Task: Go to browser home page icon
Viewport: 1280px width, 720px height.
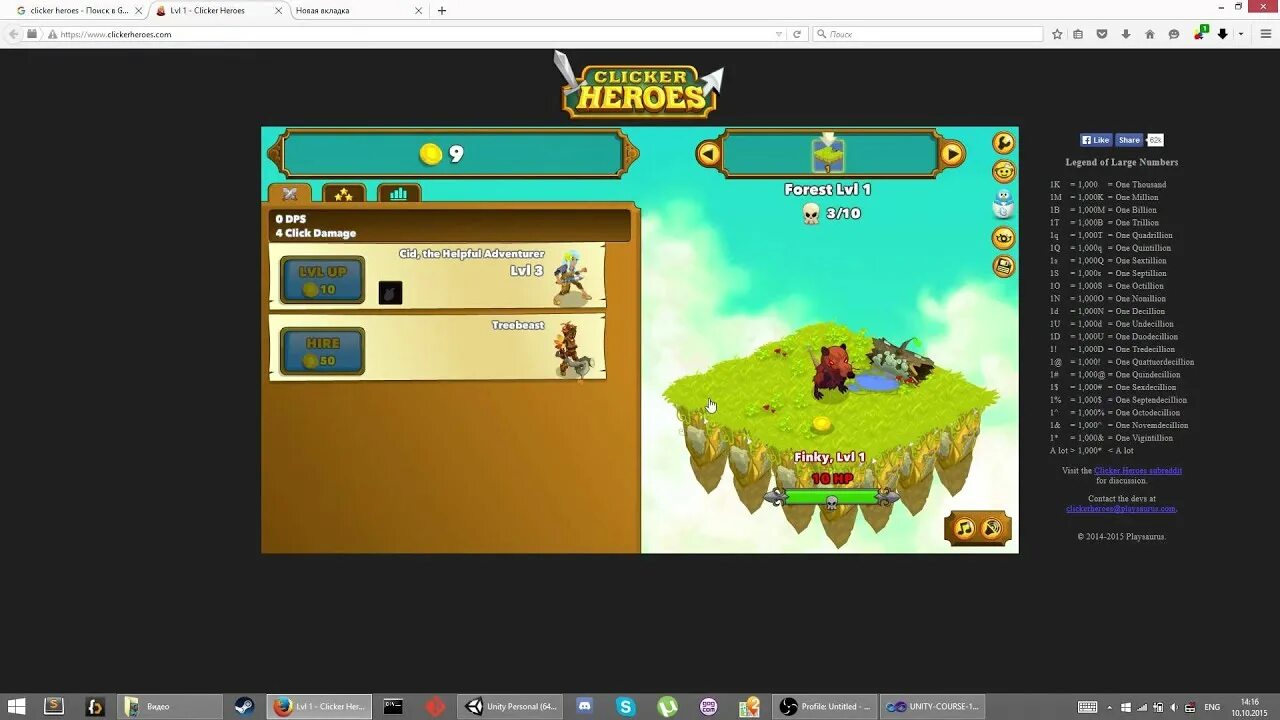Action: 1150,34
